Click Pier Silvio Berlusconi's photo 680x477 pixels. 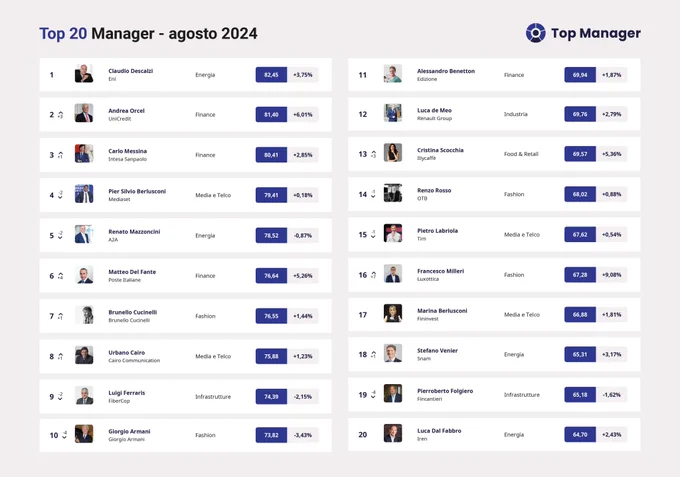coord(84,194)
